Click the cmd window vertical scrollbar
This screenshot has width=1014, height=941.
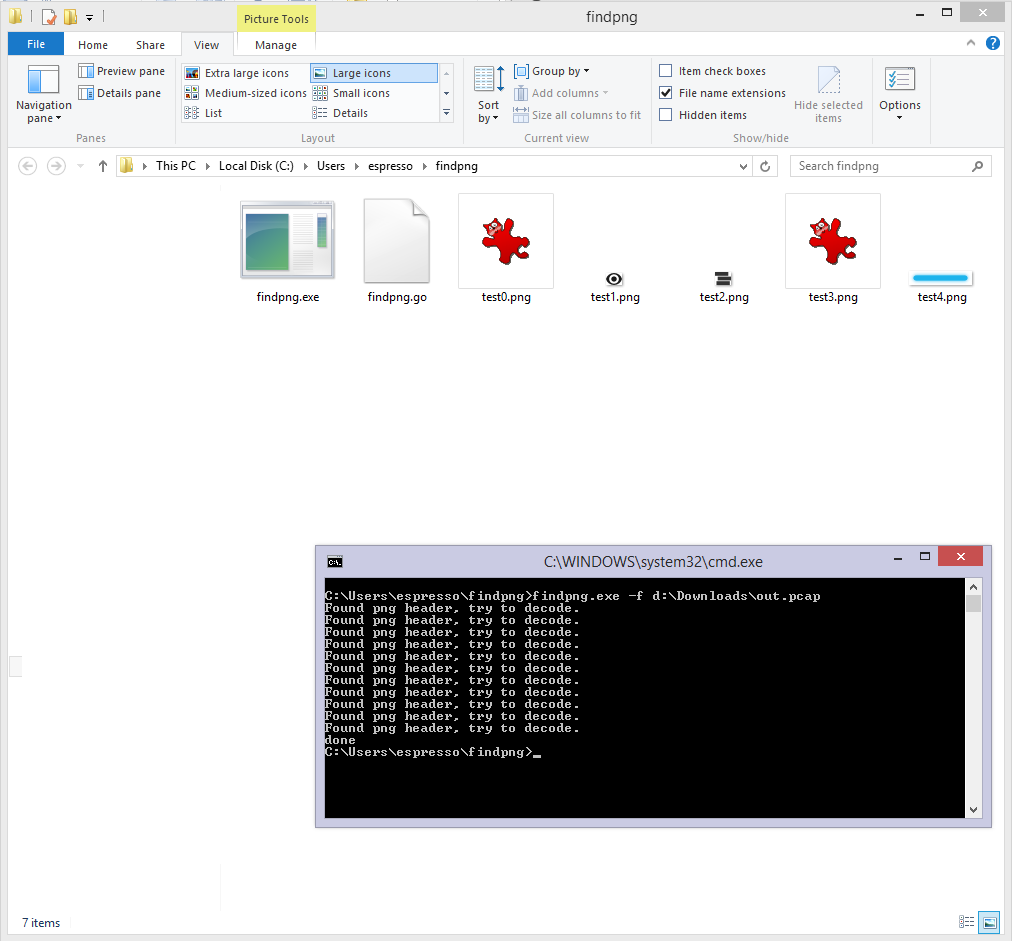[x=973, y=700]
